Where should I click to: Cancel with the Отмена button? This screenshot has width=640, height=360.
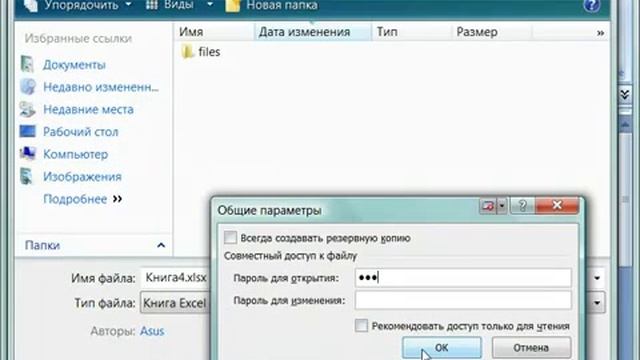[x=531, y=348]
